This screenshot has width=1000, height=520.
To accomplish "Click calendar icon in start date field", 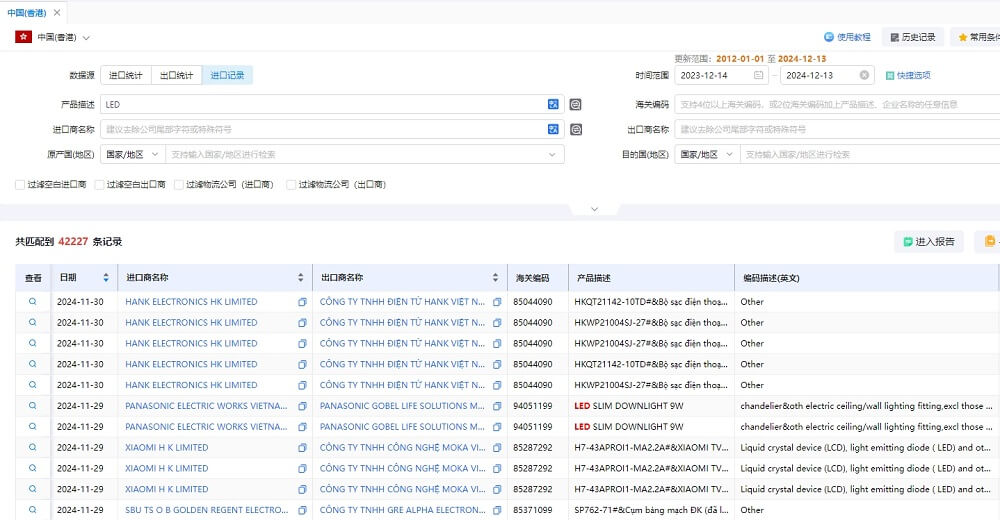I will [758, 75].
